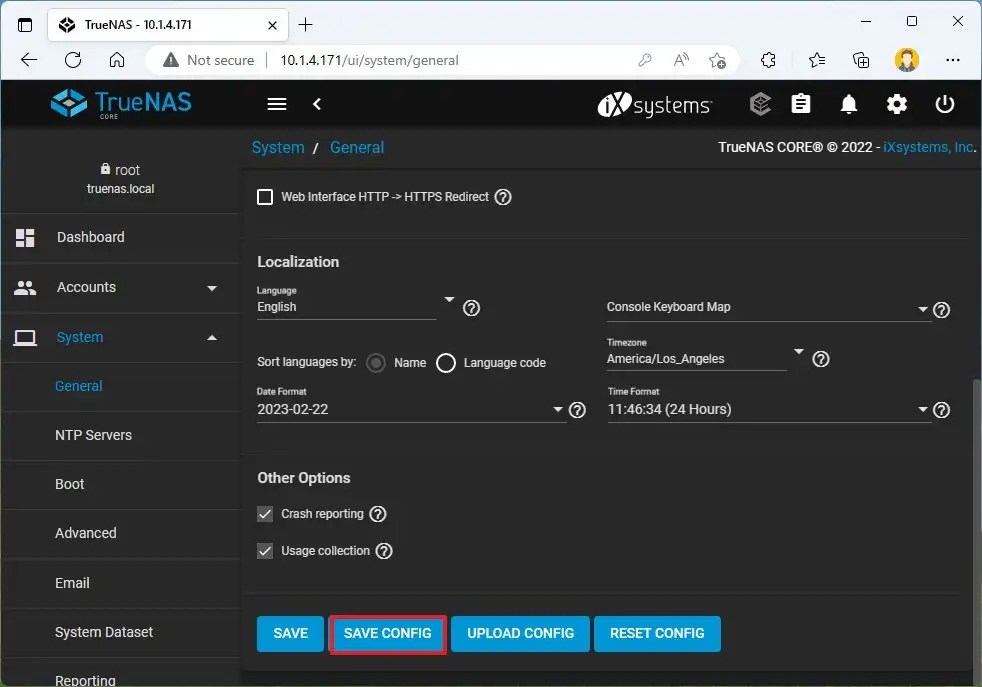
Task: Select the Language code radio button
Action: (446, 362)
